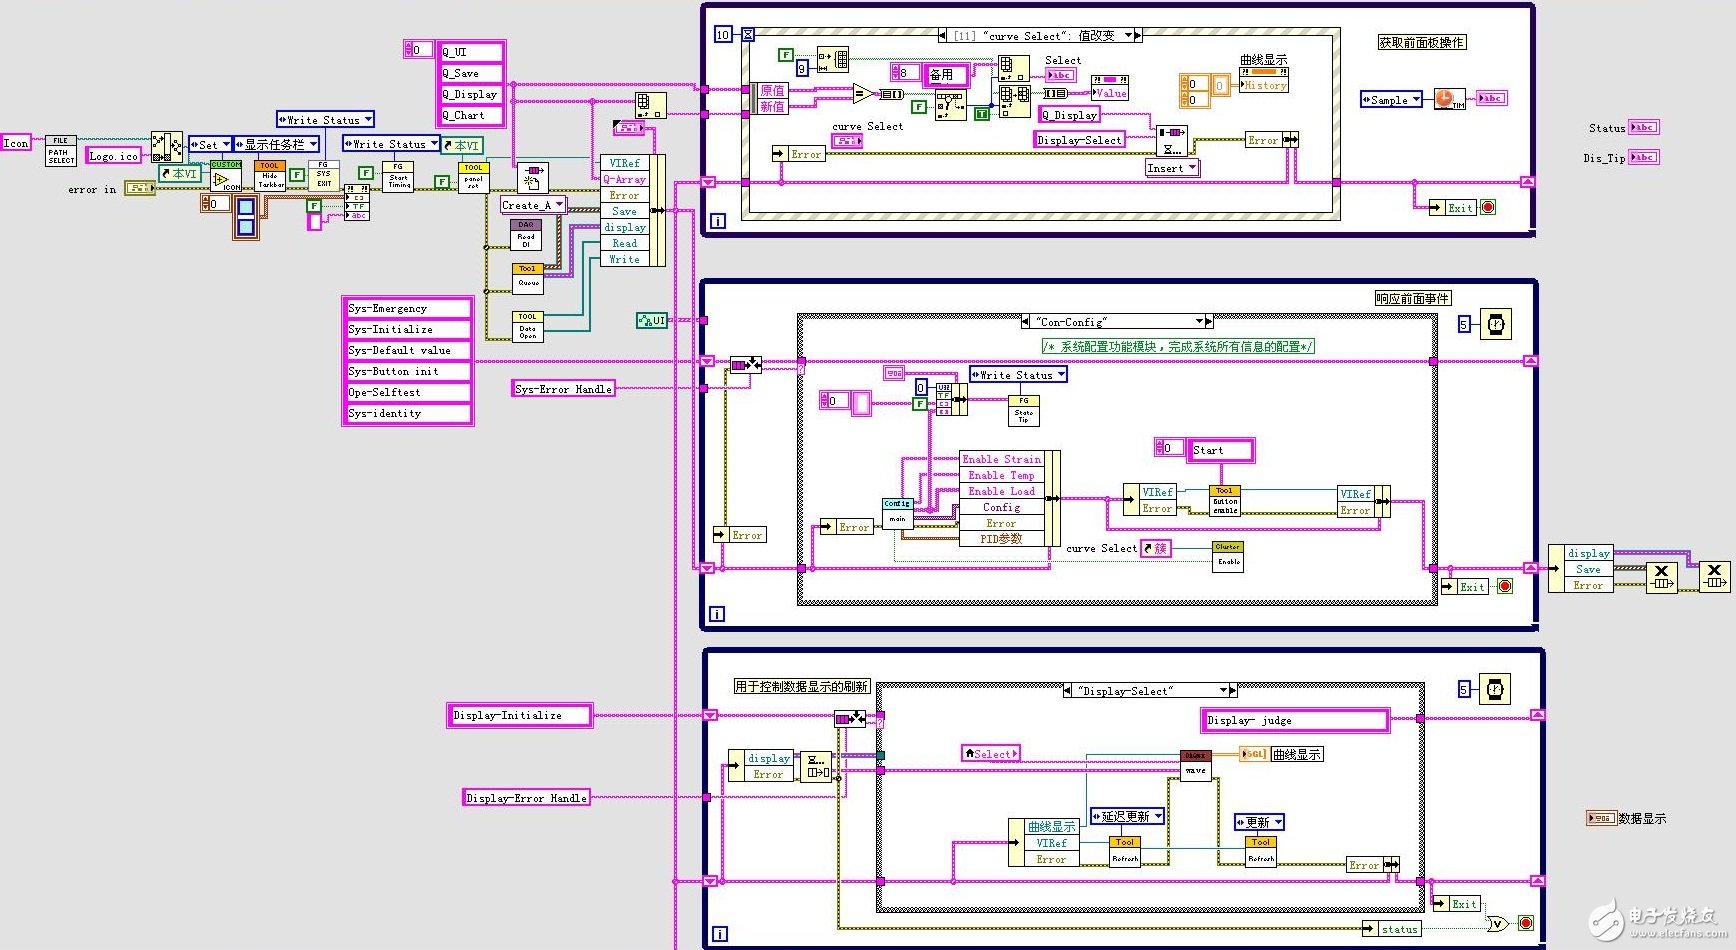The width and height of the screenshot is (1736, 950).
Task: Click the FG SYS EXIT subVI node
Action: [323, 174]
